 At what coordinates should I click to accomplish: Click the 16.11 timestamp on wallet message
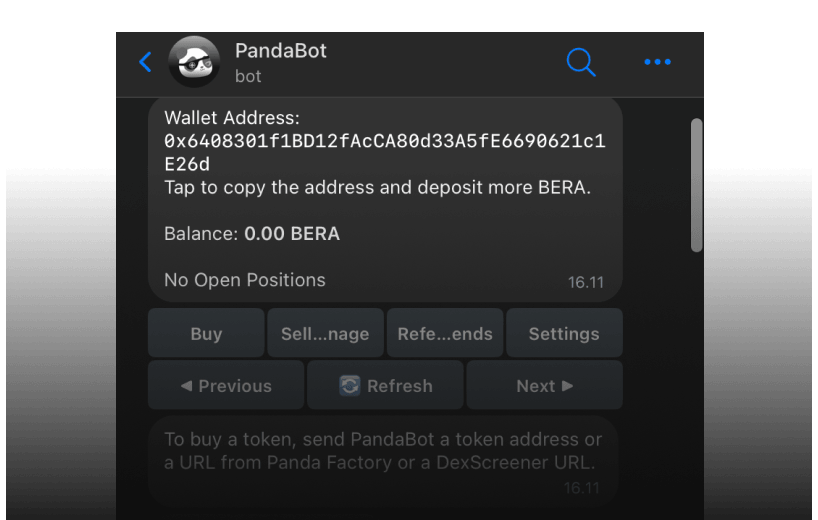pos(585,282)
